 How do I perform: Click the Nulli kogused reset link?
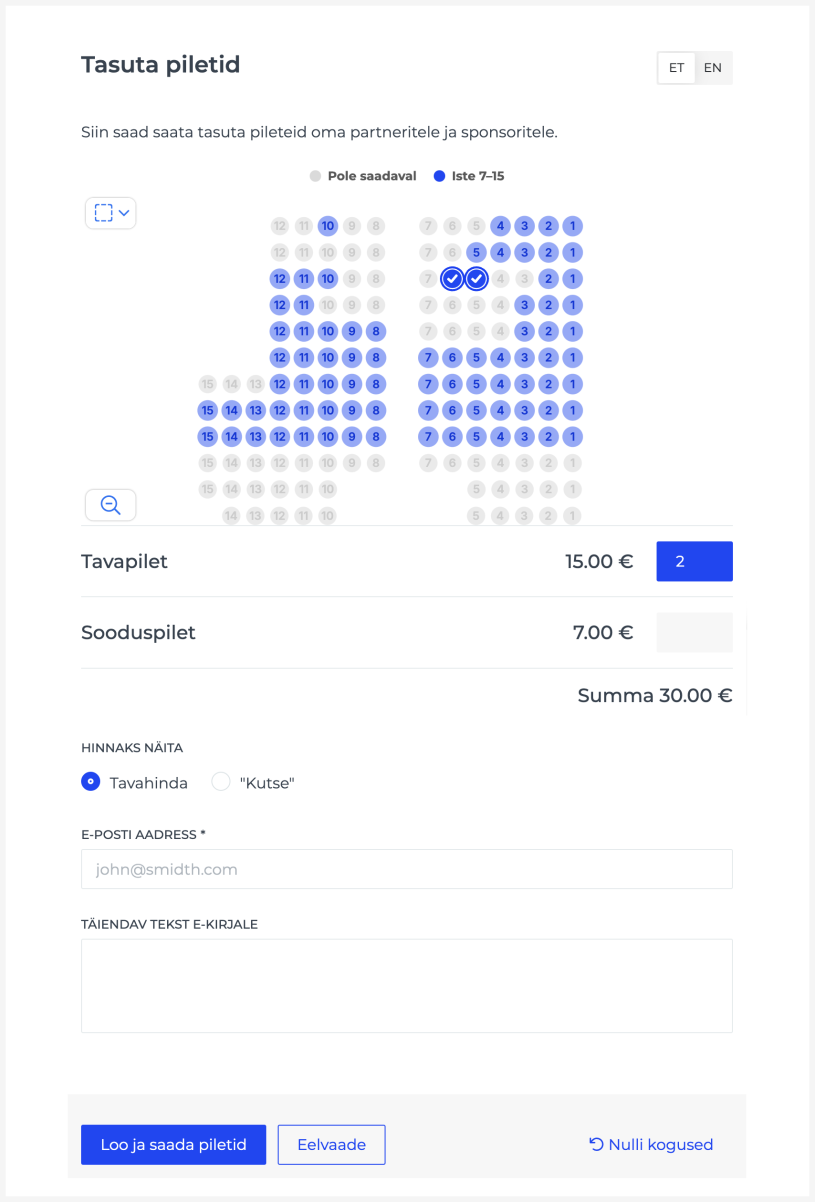pos(651,1144)
